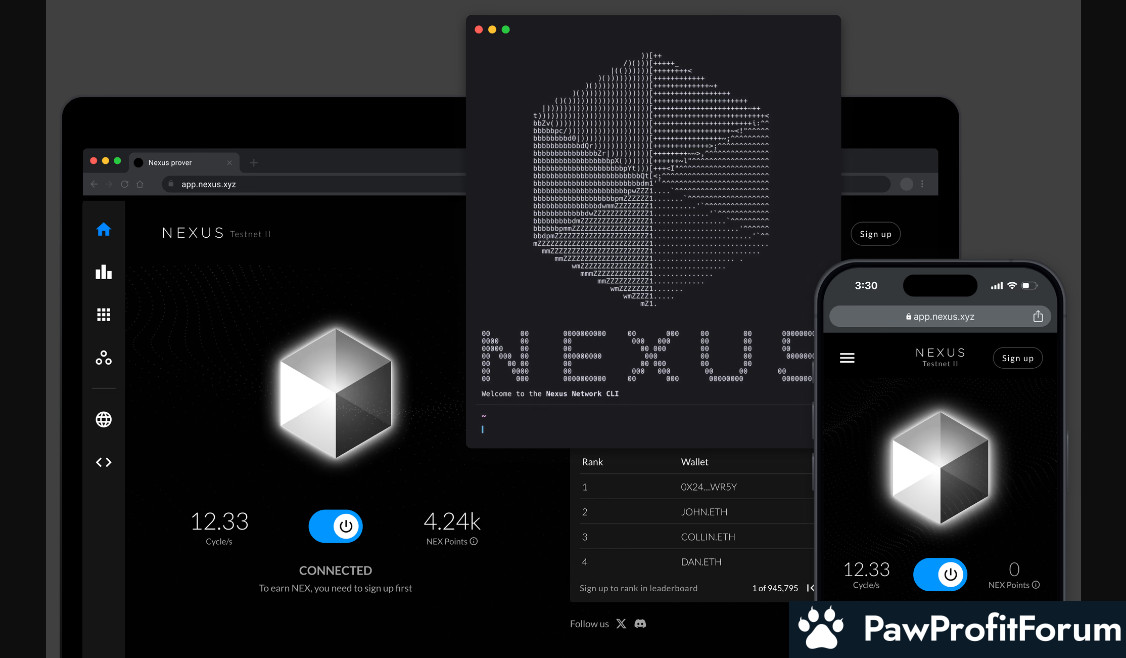Viewport: 1126px width, 658px height.
Task: Toggle the desktop prover power switch
Action: pos(335,526)
